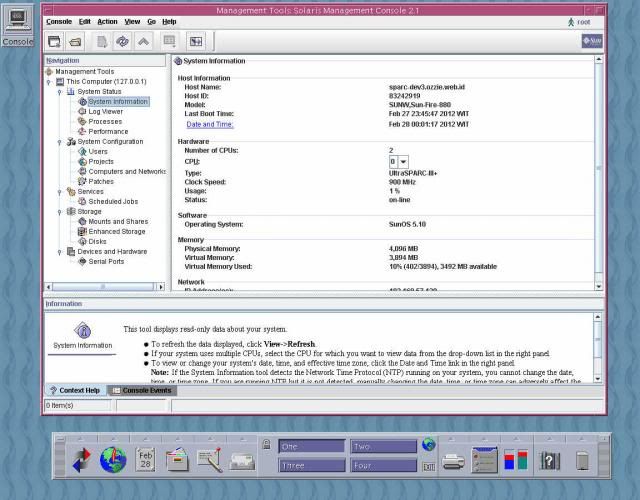Open the View menu
This screenshot has height=500, width=640.
pos(132,22)
